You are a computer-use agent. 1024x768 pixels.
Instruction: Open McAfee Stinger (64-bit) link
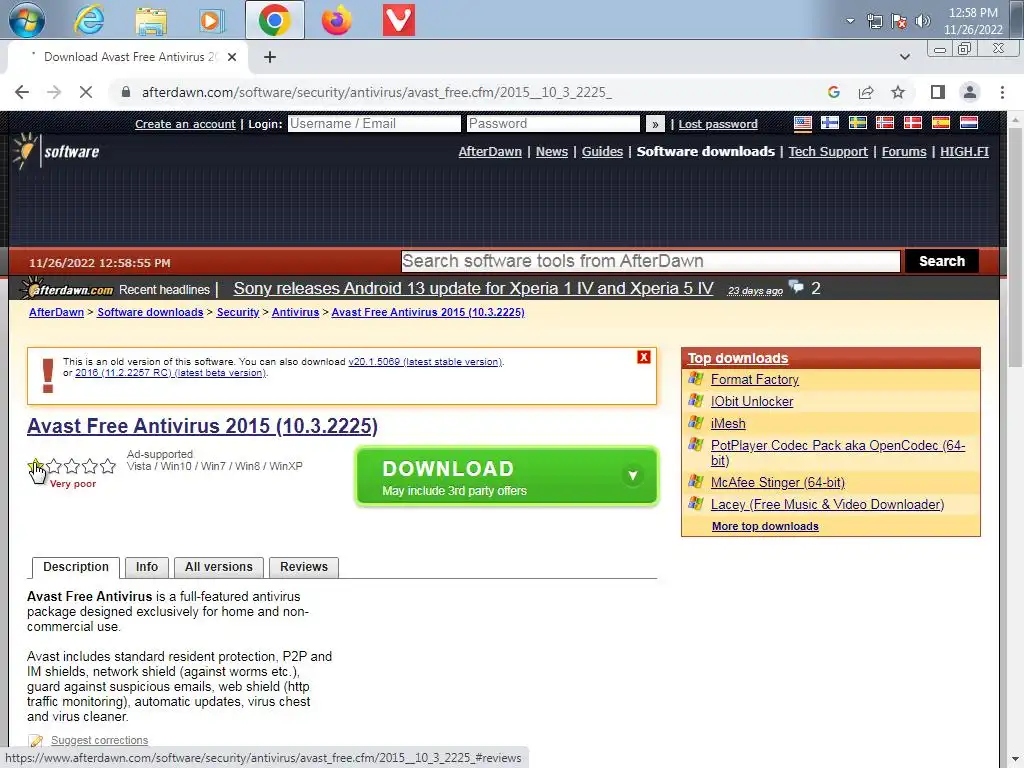click(x=777, y=483)
